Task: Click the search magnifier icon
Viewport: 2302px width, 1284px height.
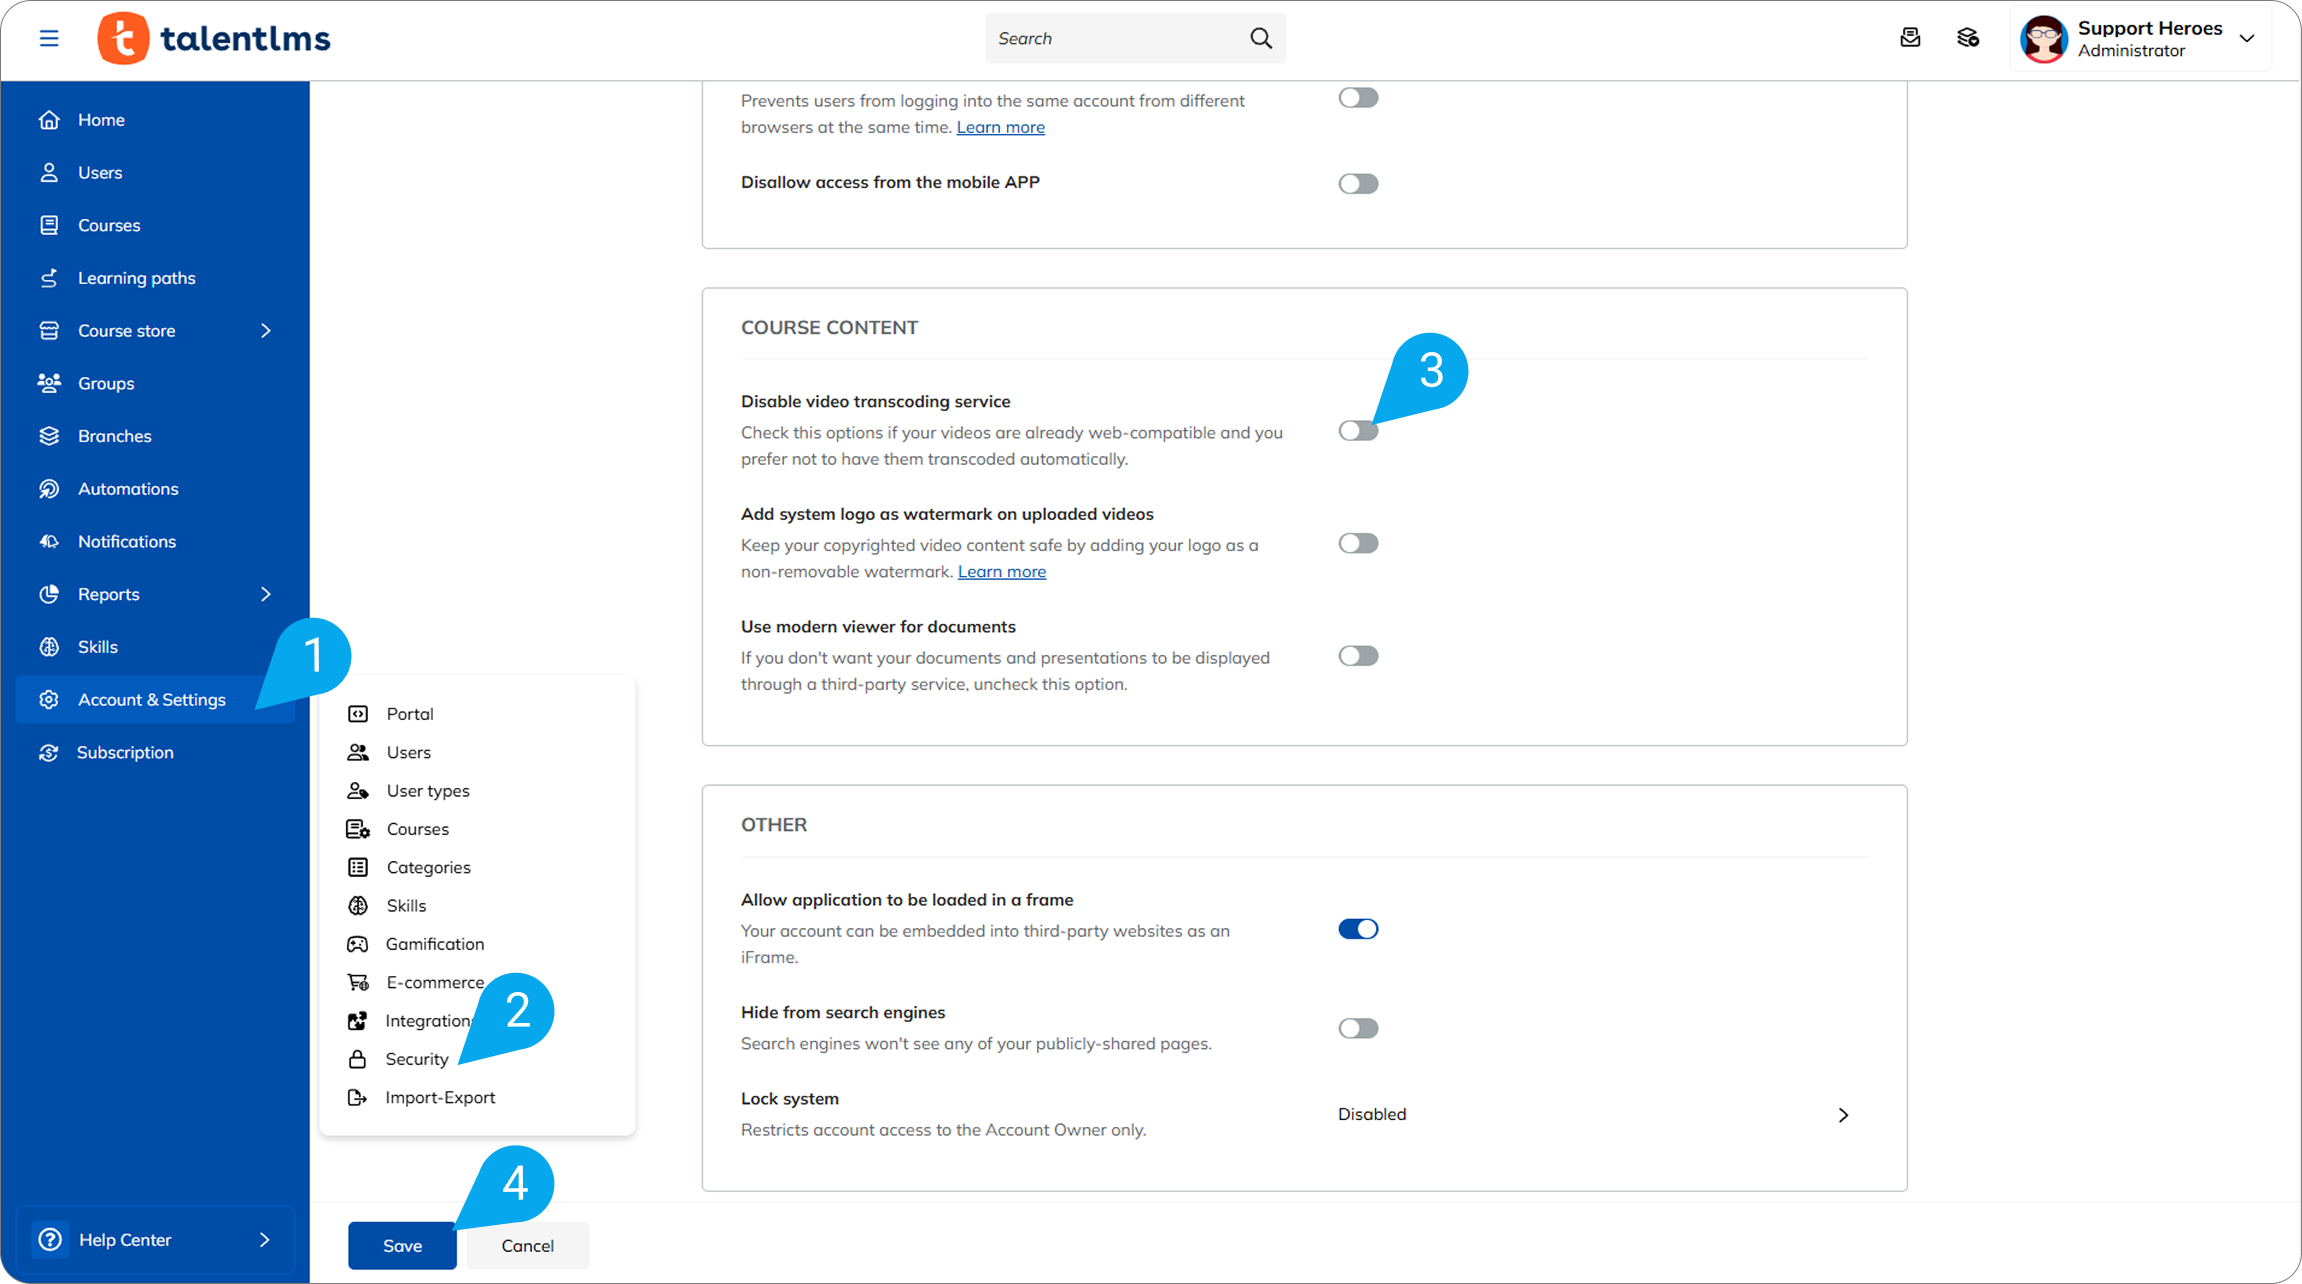Action: (x=1261, y=38)
